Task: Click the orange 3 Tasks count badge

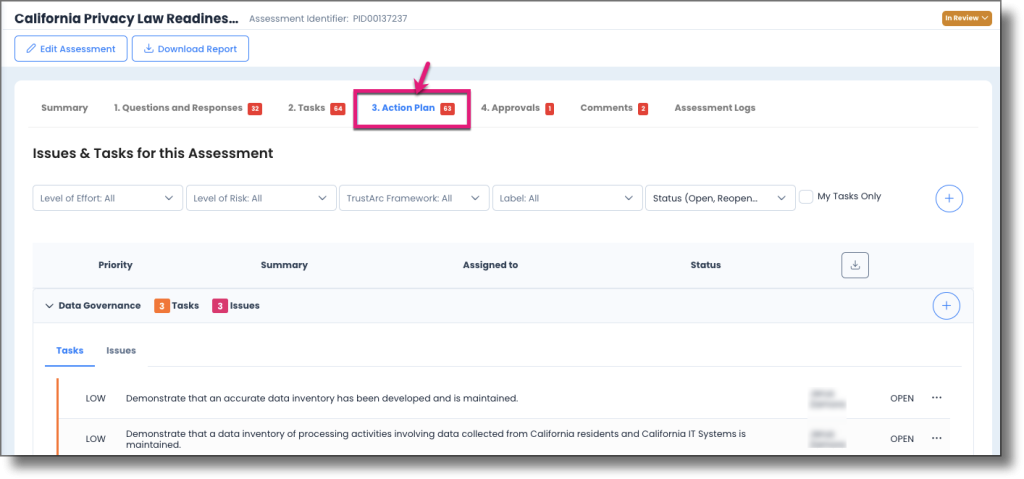Action: coord(161,306)
